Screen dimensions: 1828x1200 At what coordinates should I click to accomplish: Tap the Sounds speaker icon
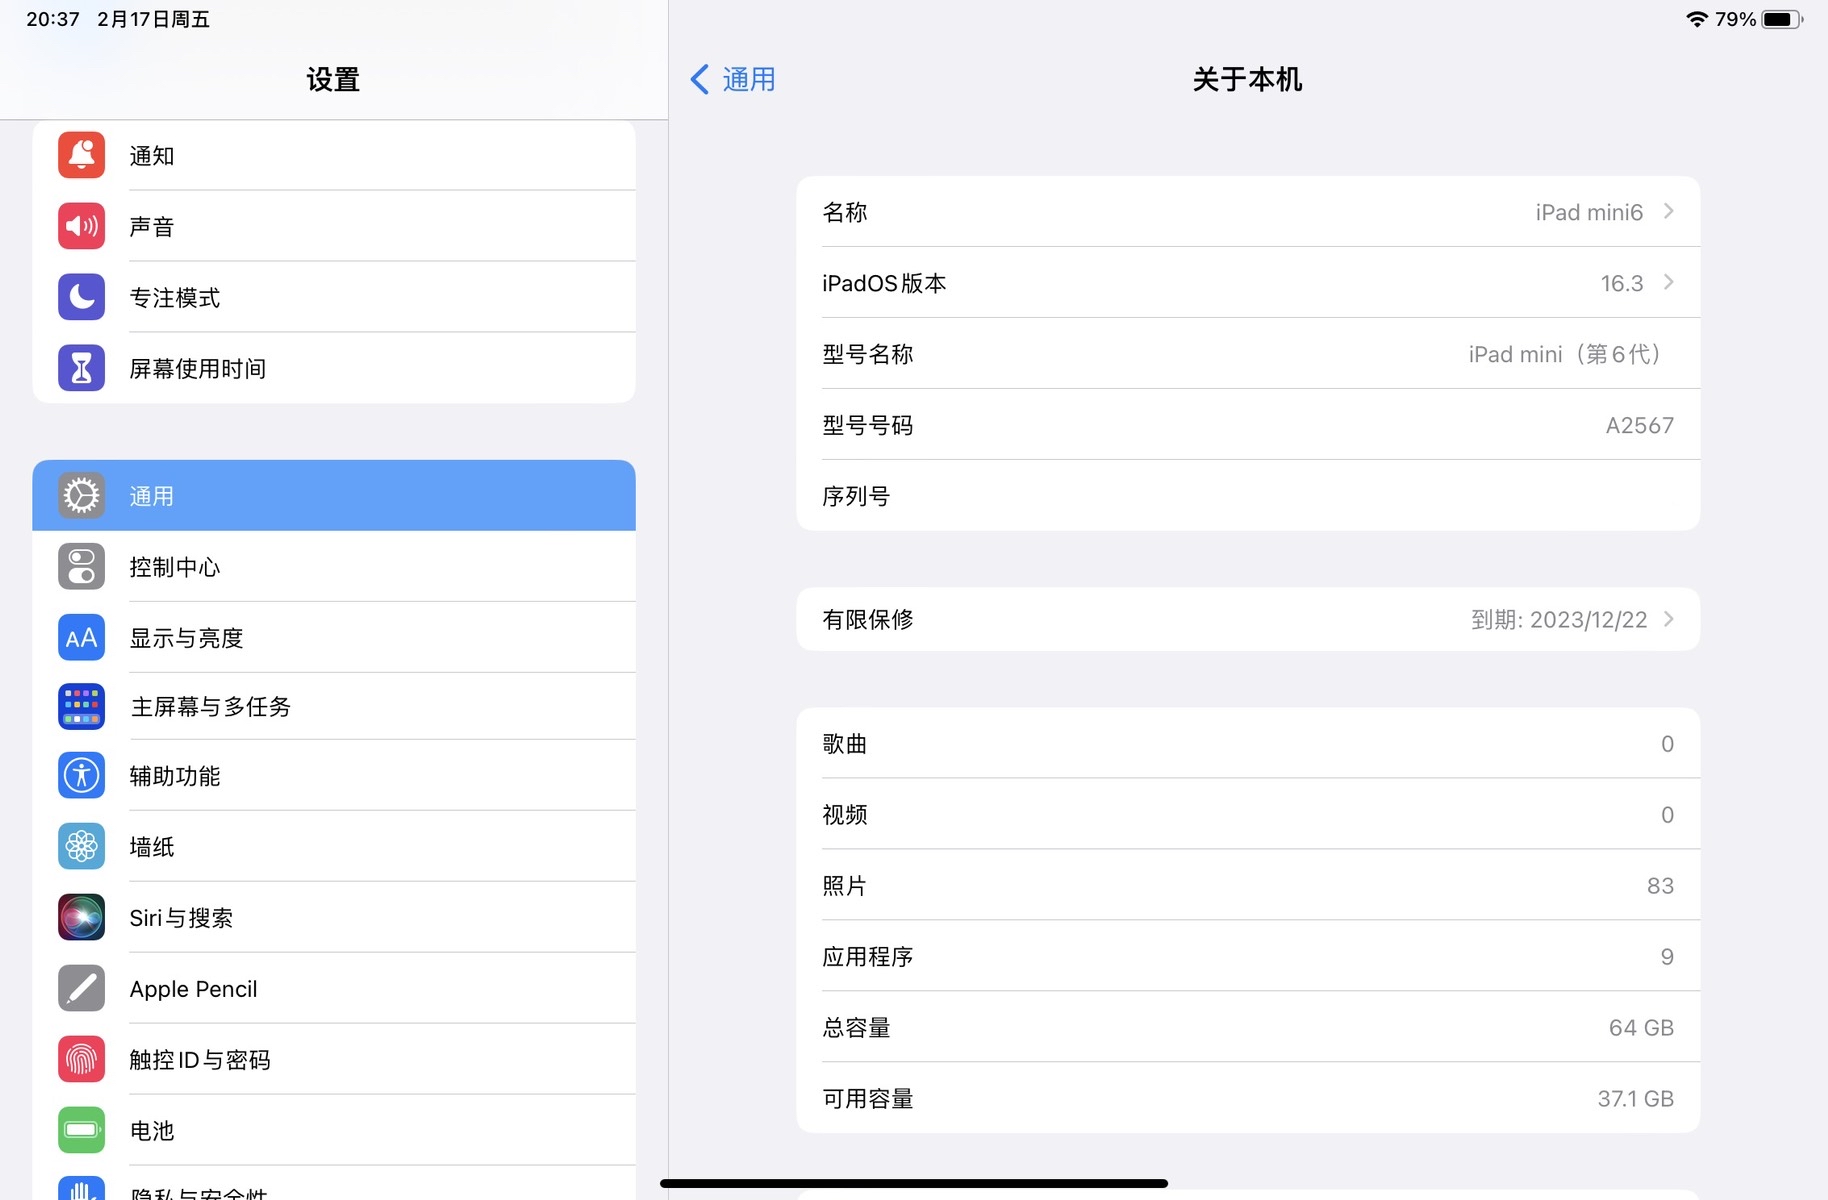tap(81, 226)
